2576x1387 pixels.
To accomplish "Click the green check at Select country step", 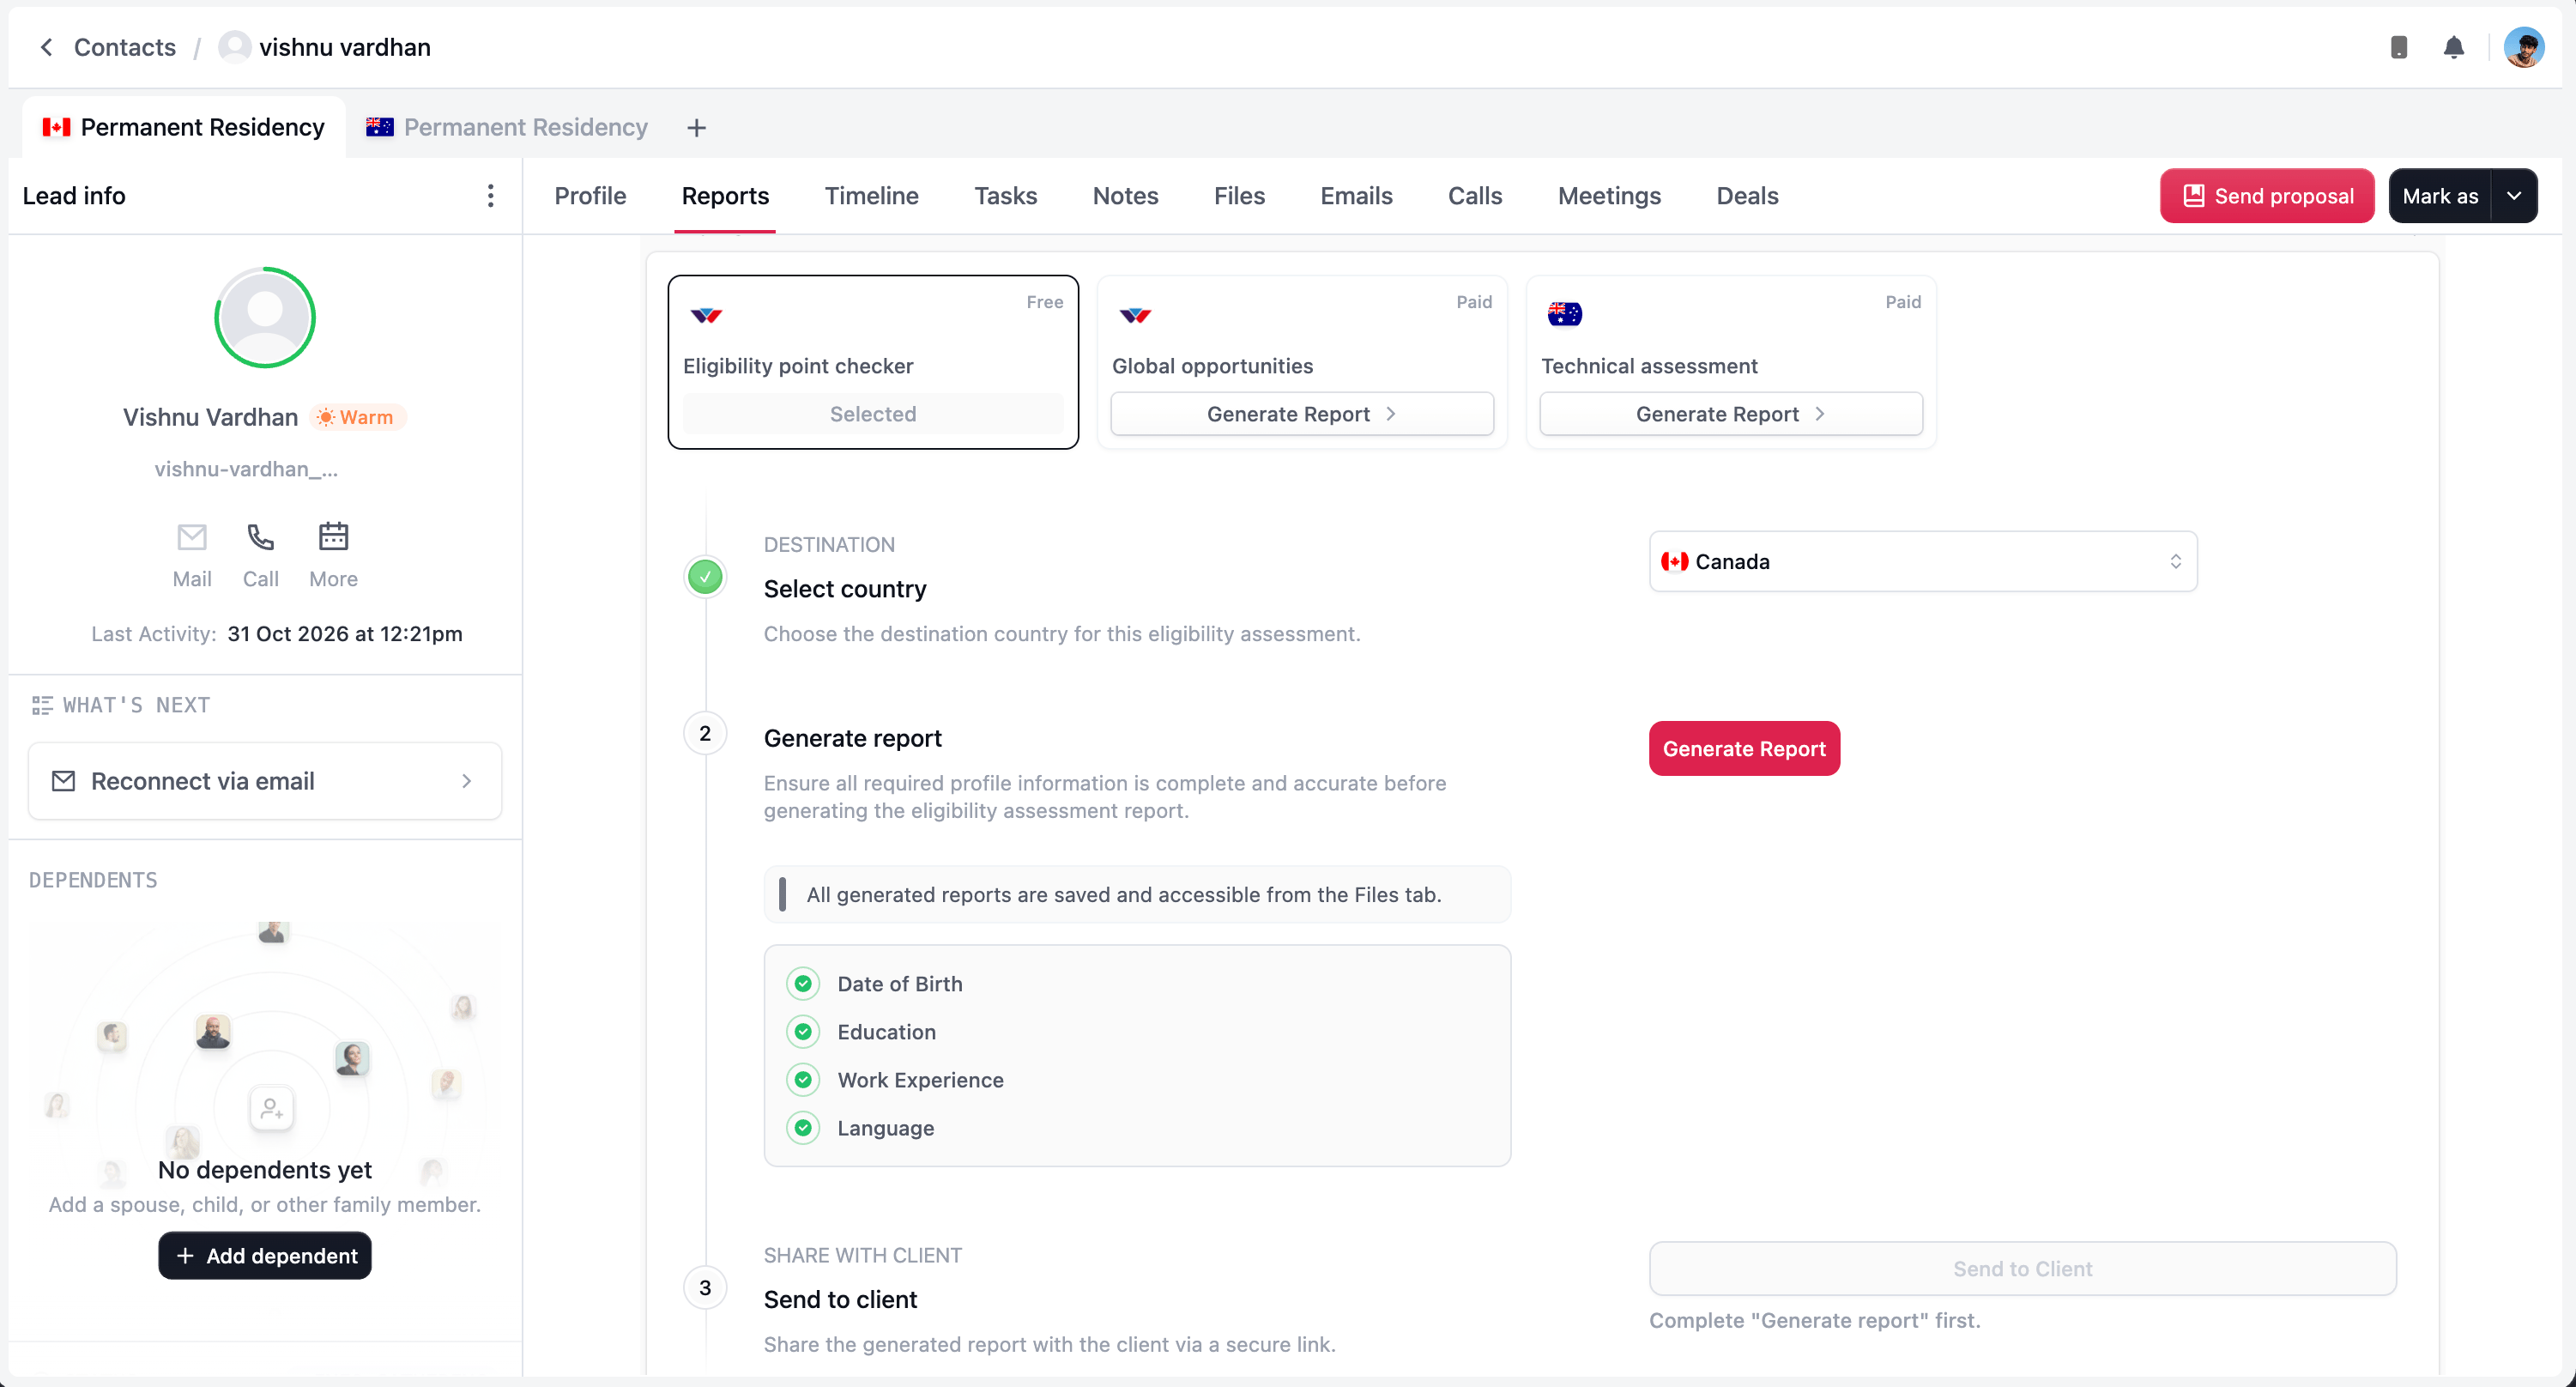I will [x=705, y=576].
